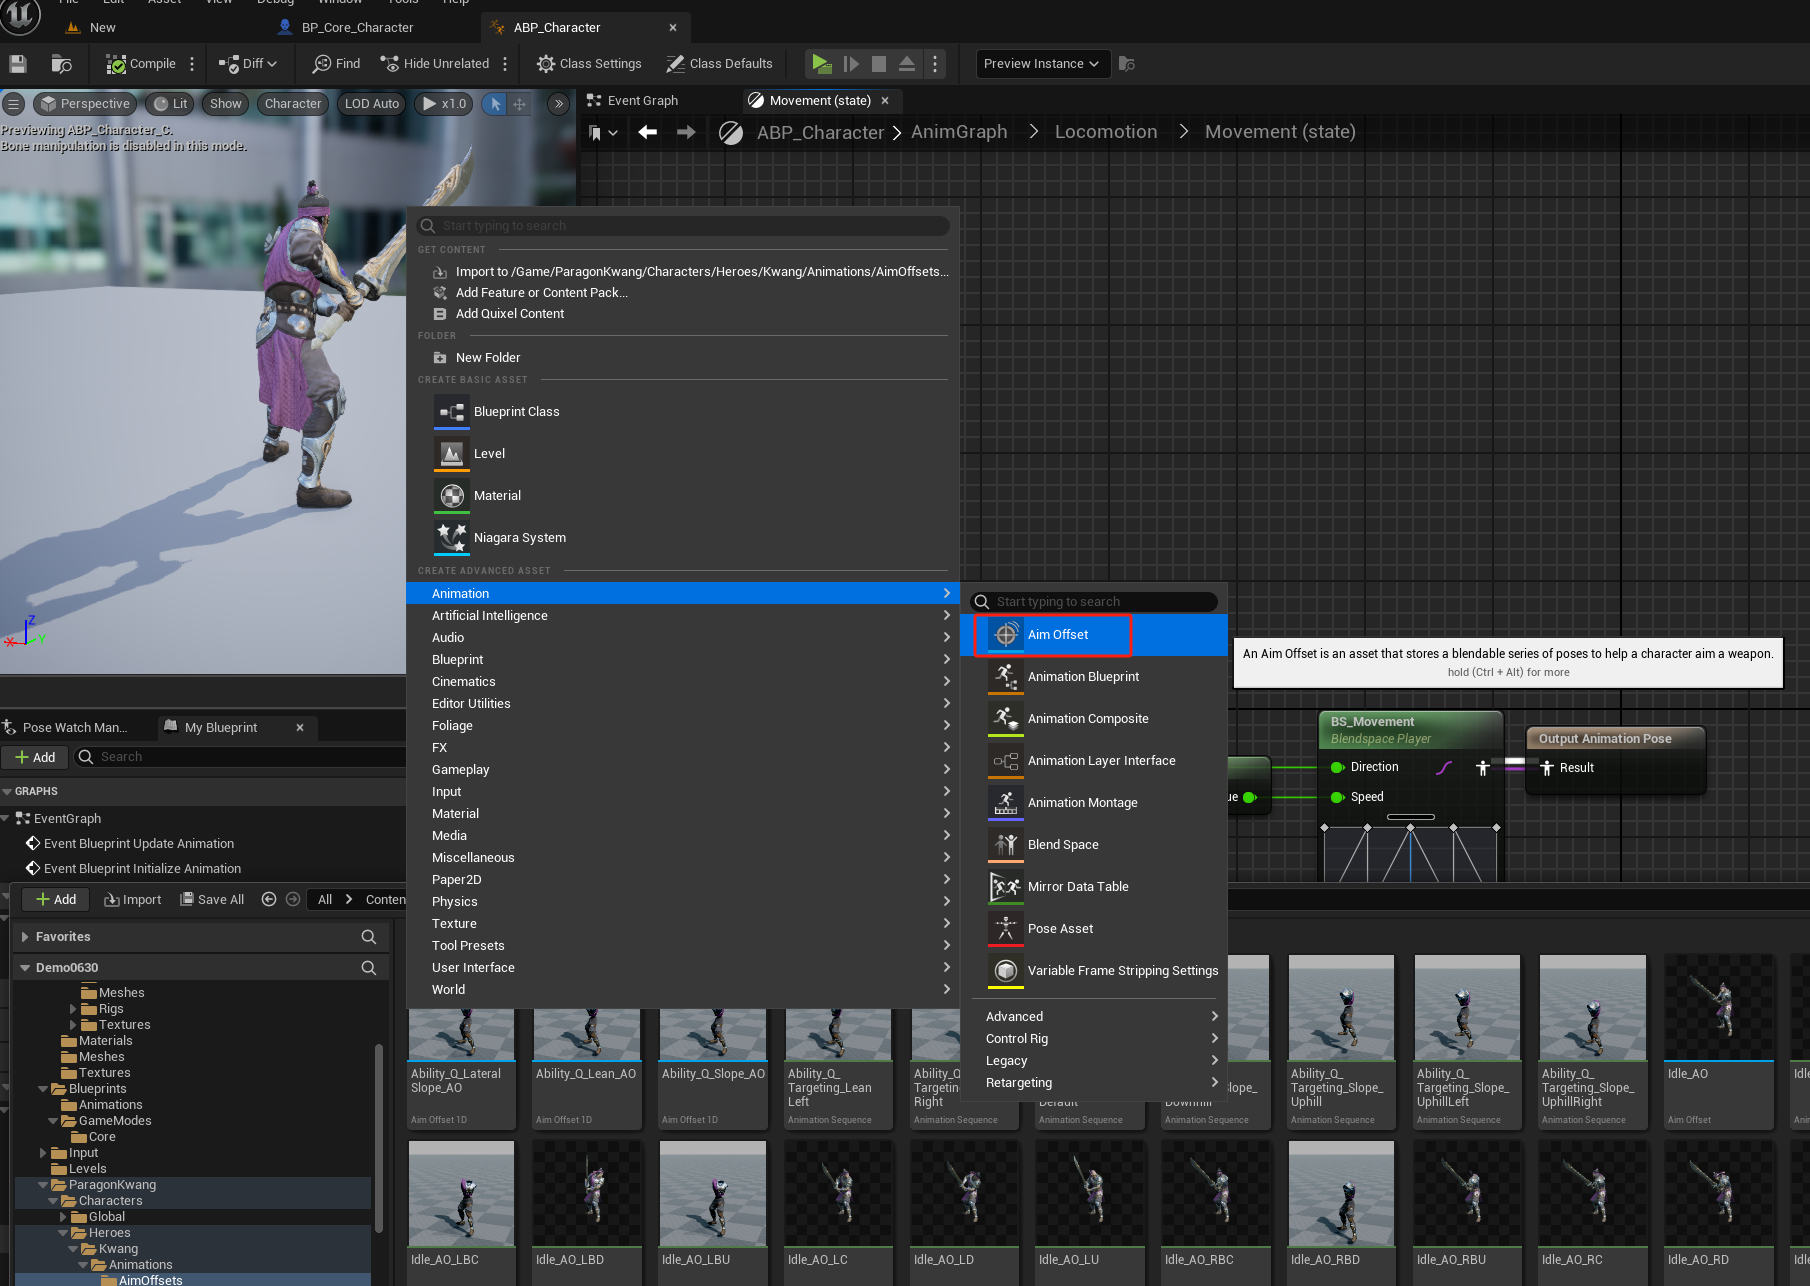Select the Event Blueprint Update Animation row
Screen dimensions: 1810x1286
coord(139,844)
